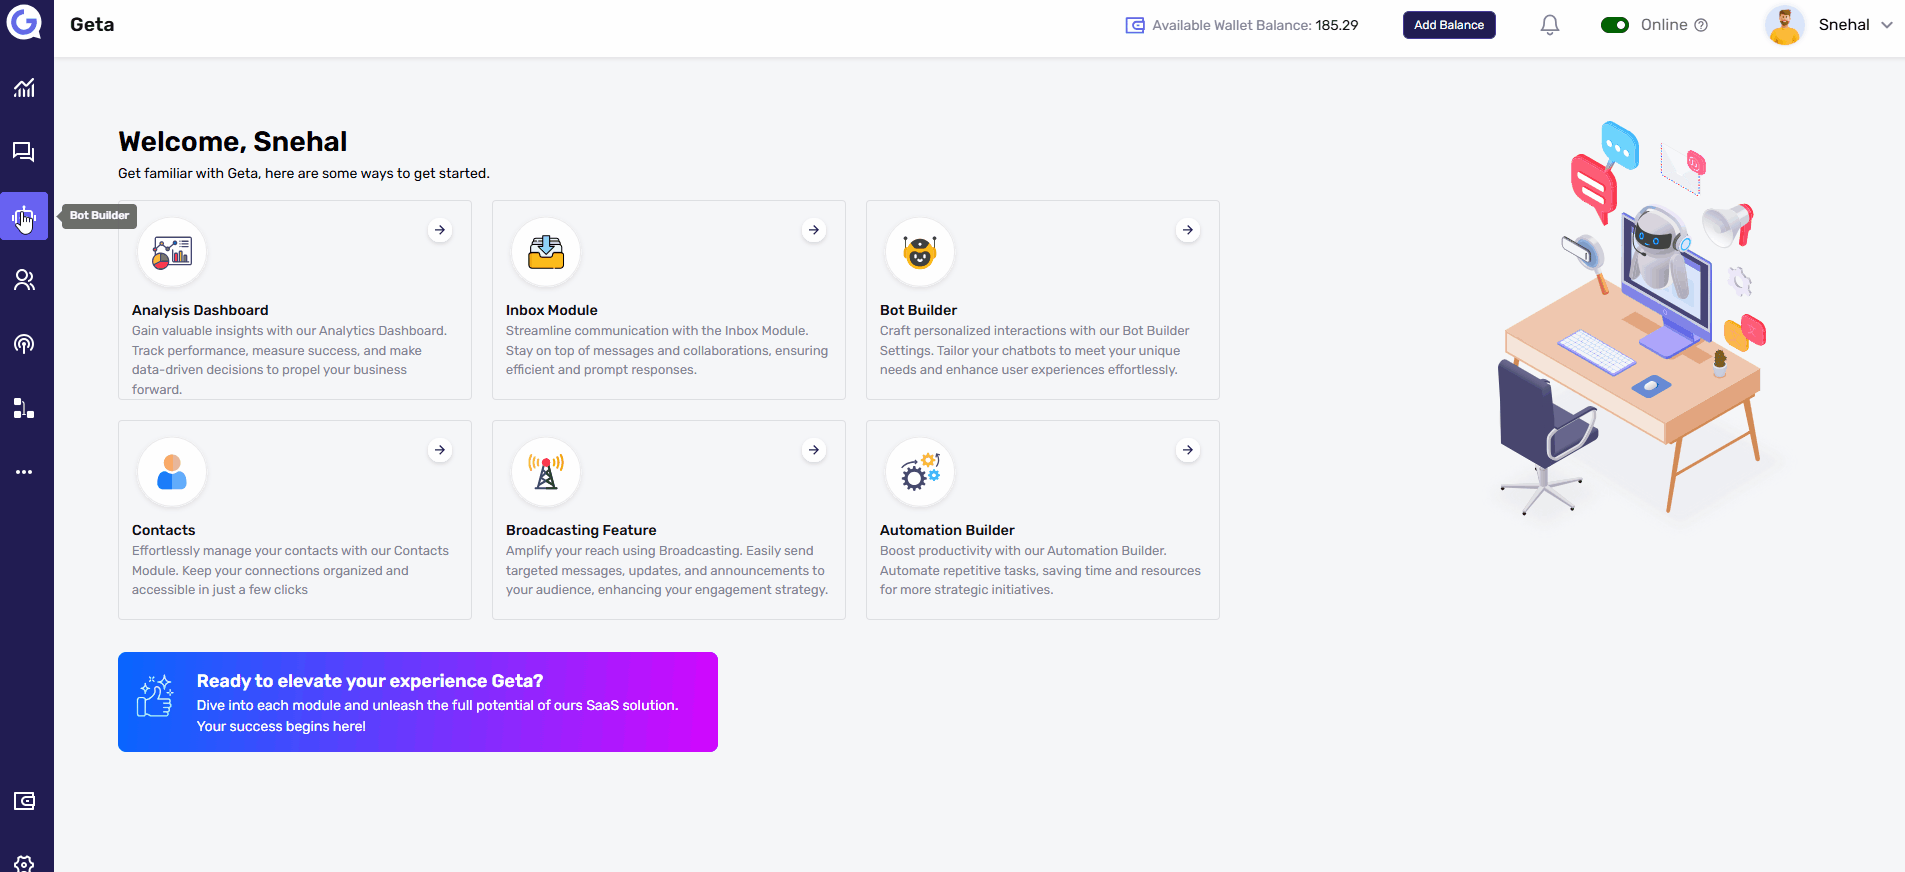Image resolution: width=1905 pixels, height=872 pixels.
Task: Open the automation builder sidebar icon
Action: pos(24,408)
